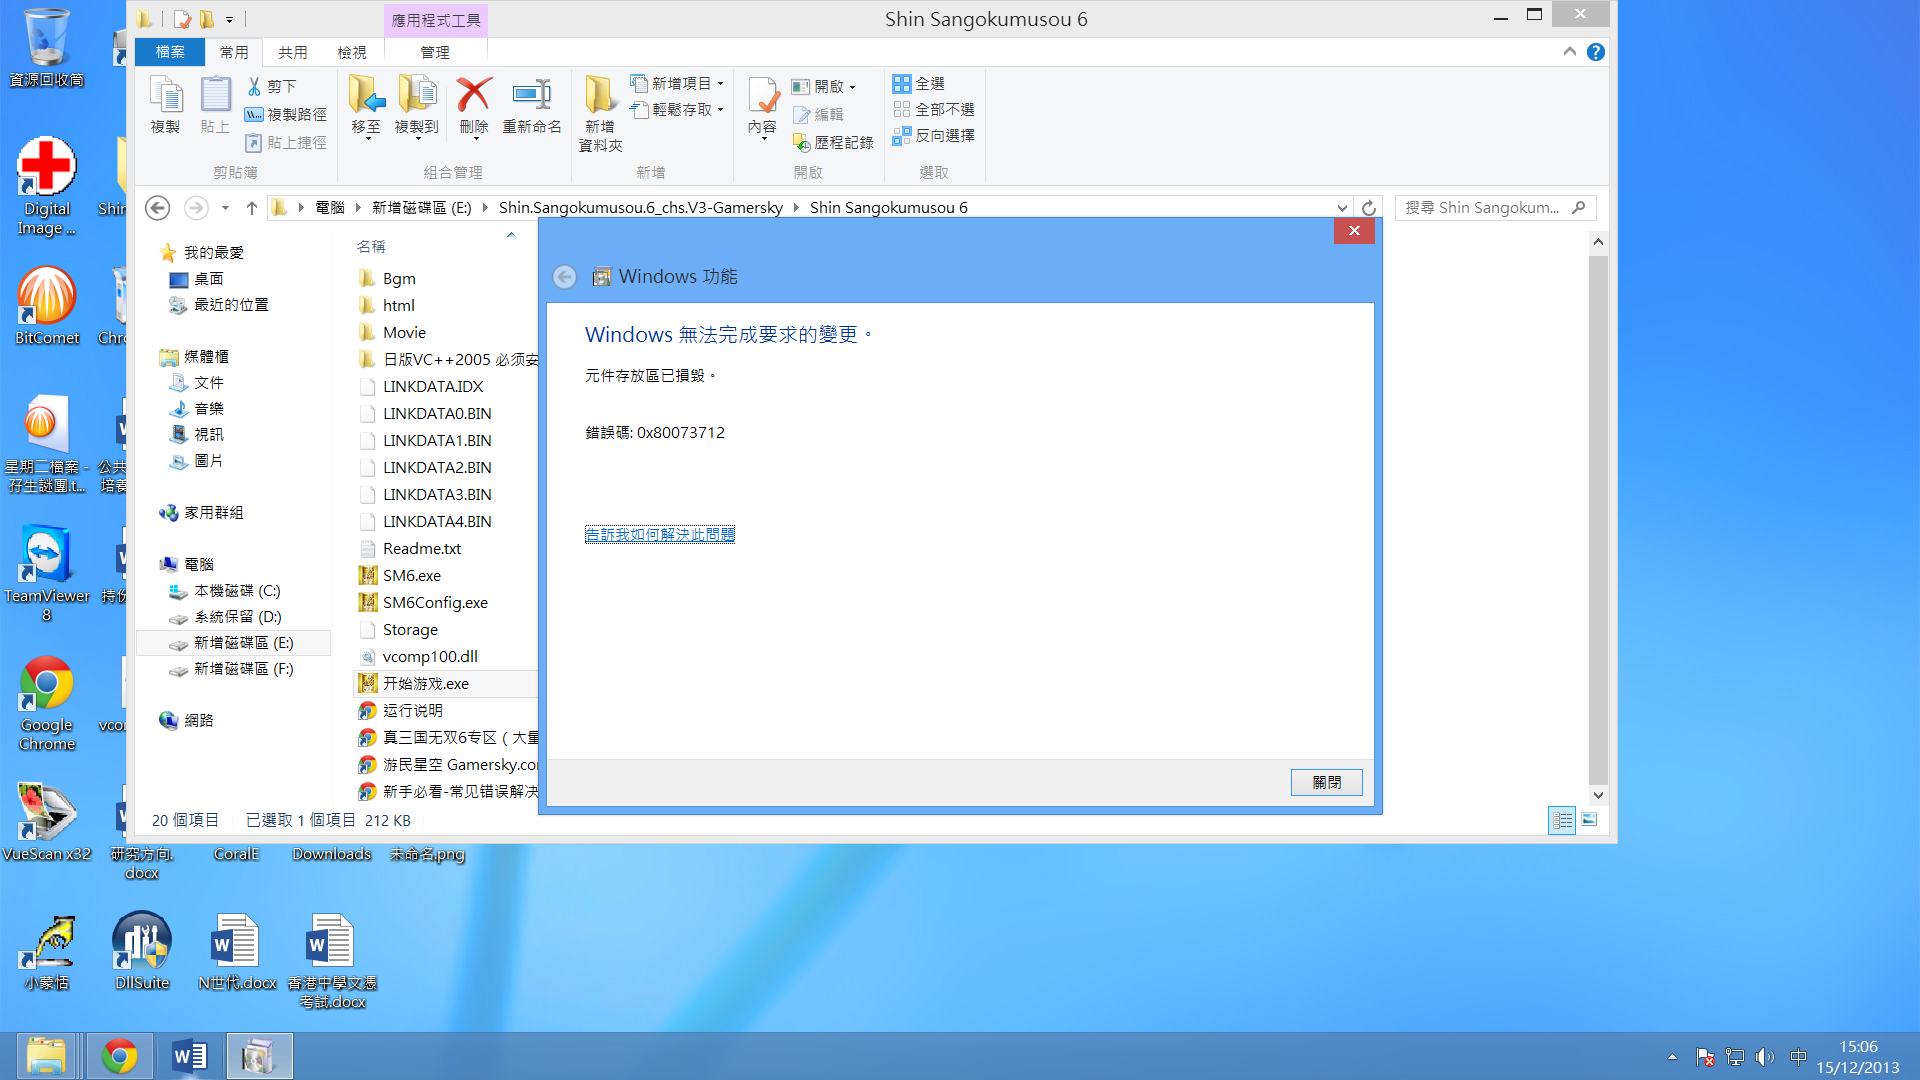Switch to the Home (常用) tab
Screen dimensions: 1920x1080
[234, 52]
